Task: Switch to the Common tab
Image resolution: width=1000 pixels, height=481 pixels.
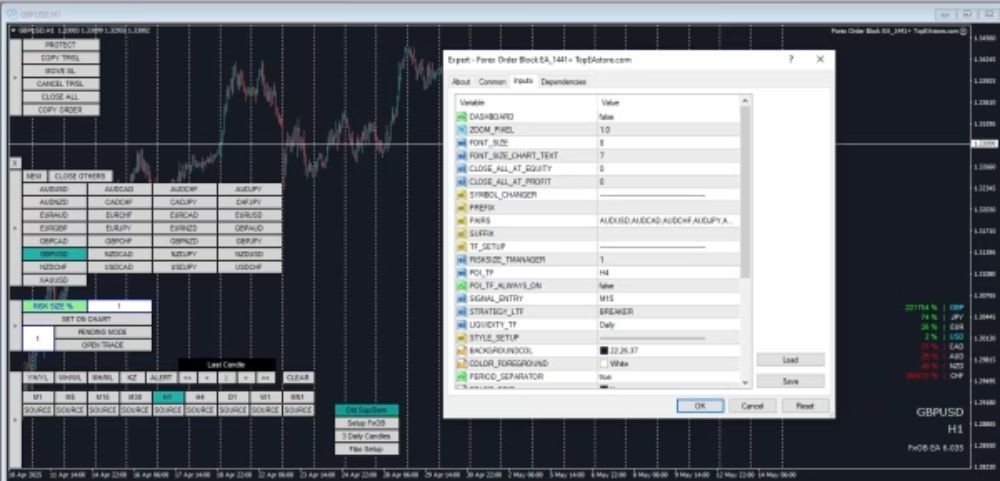Action: [491, 82]
